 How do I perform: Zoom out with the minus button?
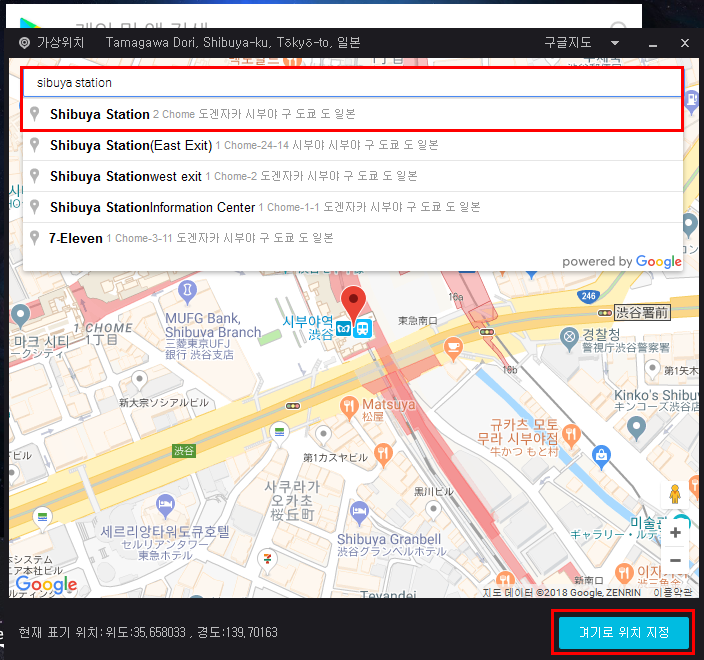(x=675, y=560)
